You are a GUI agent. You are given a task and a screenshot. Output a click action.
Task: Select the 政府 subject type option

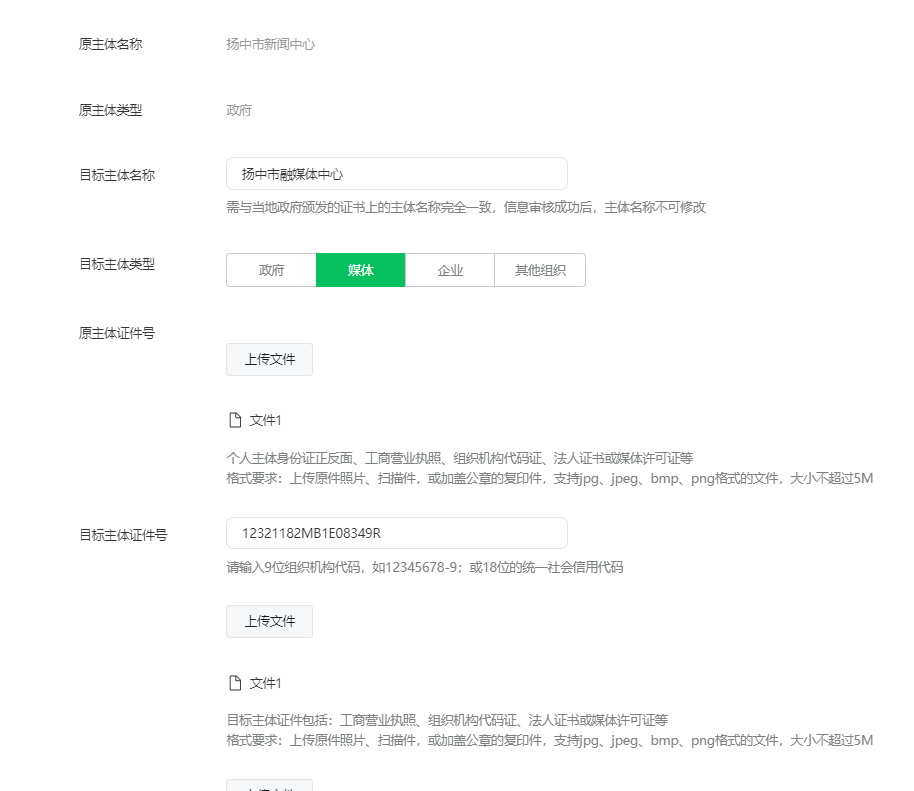271,270
